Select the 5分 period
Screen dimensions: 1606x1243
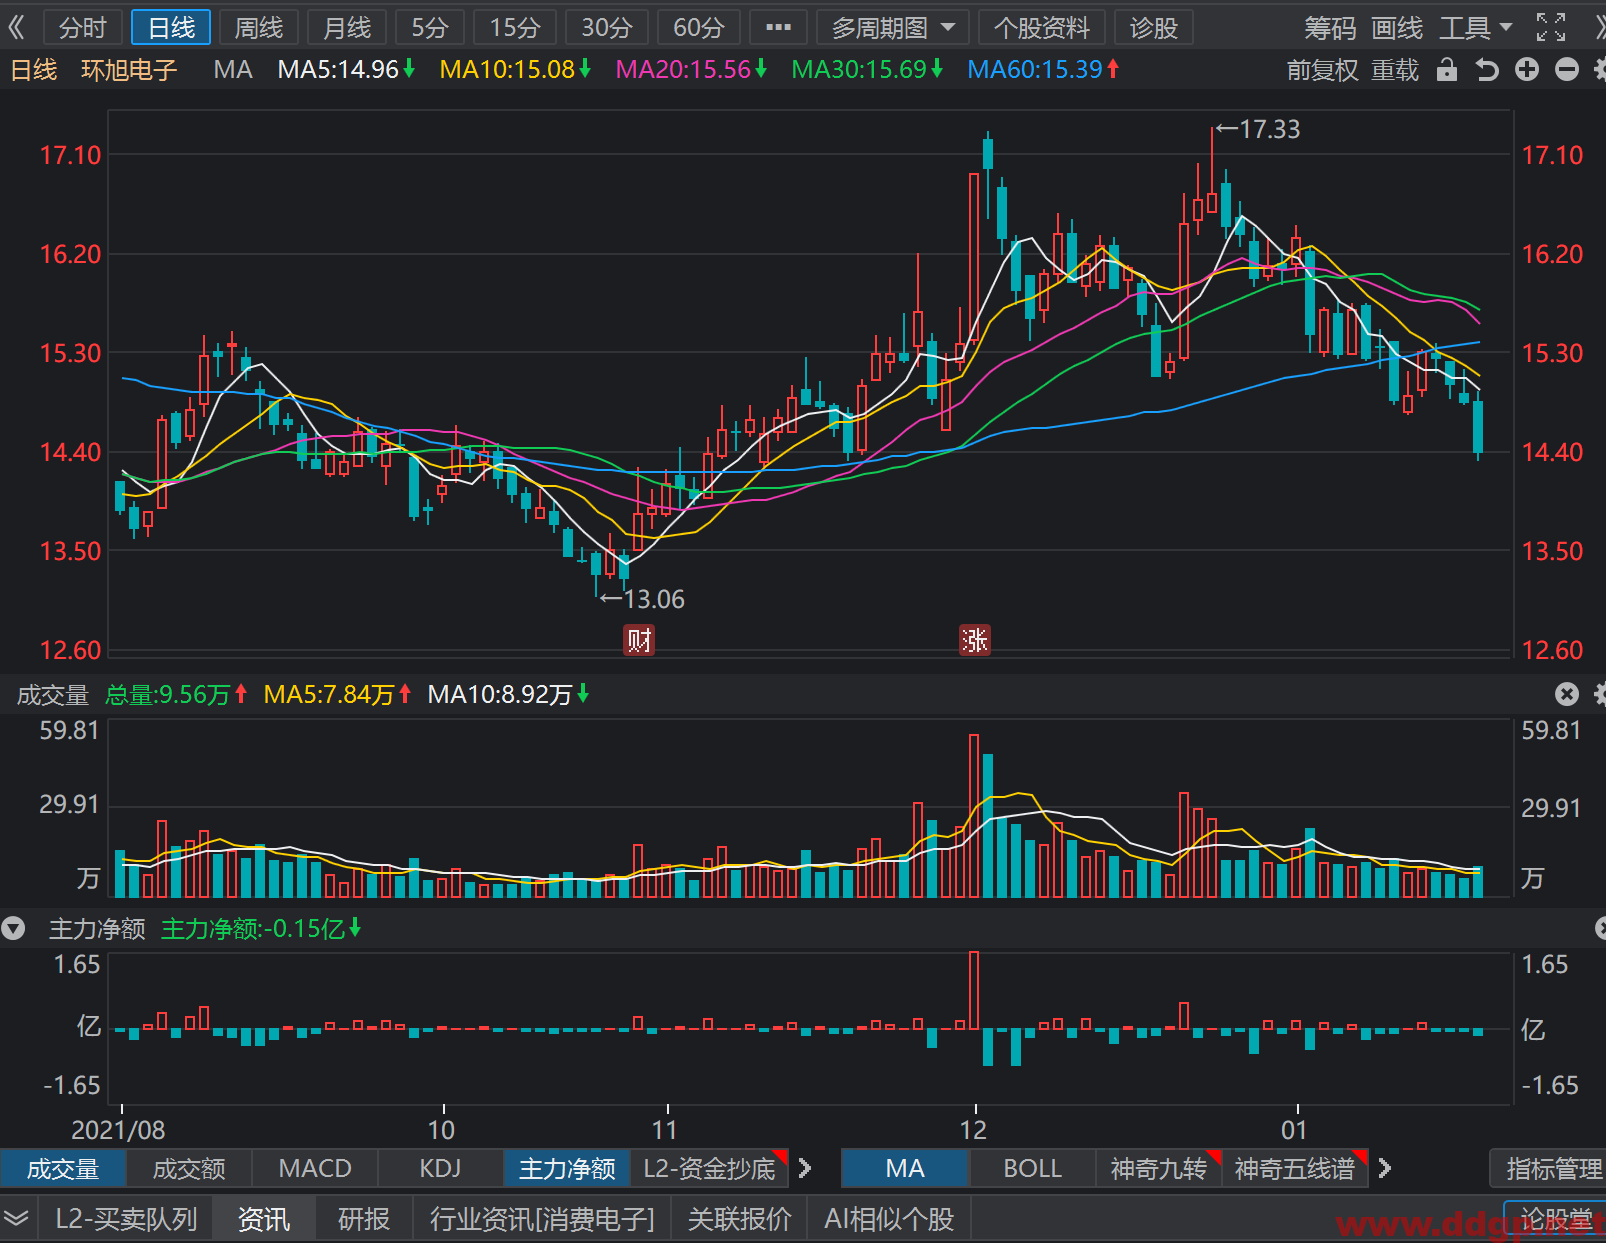click(x=430, y=27)
